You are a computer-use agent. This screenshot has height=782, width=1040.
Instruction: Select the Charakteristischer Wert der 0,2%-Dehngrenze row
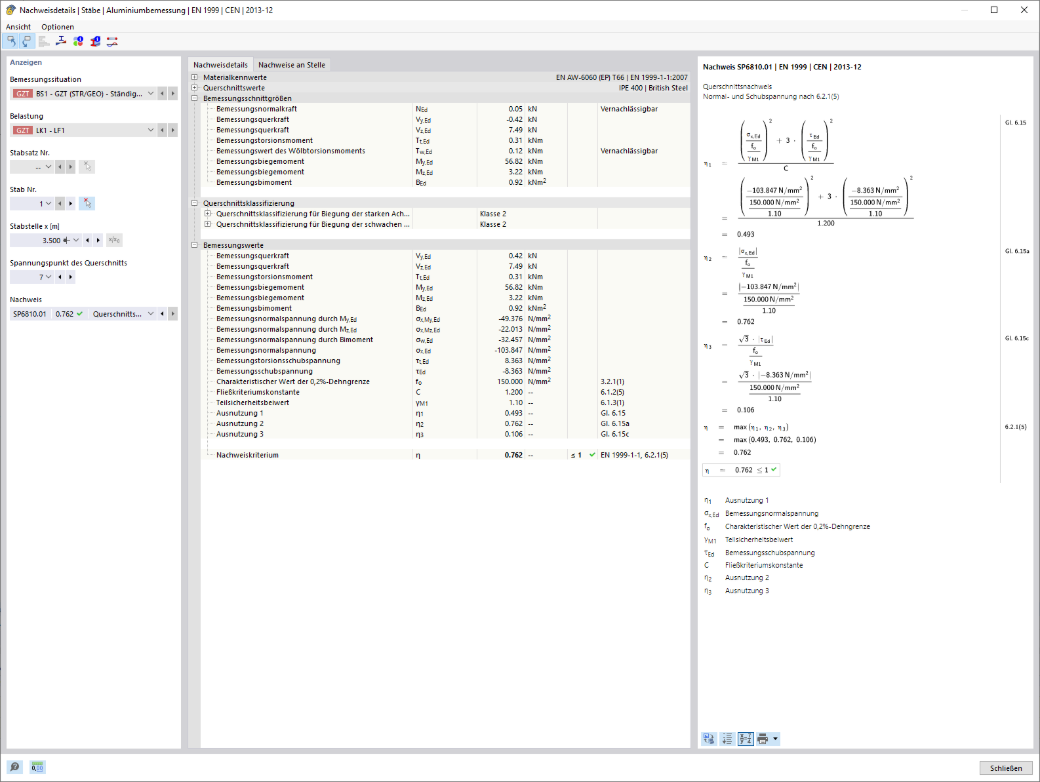click(x=445, y=381)
